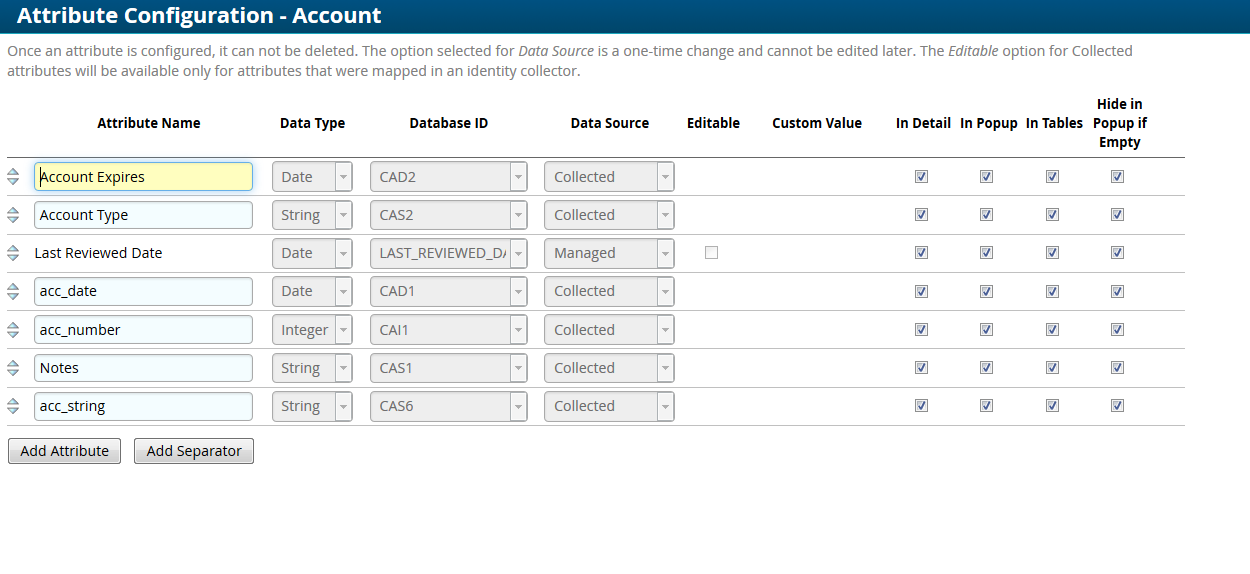Click reorder handle for Account Type row
Viewport: 1250px width, 574px height.
pos(13,215)
